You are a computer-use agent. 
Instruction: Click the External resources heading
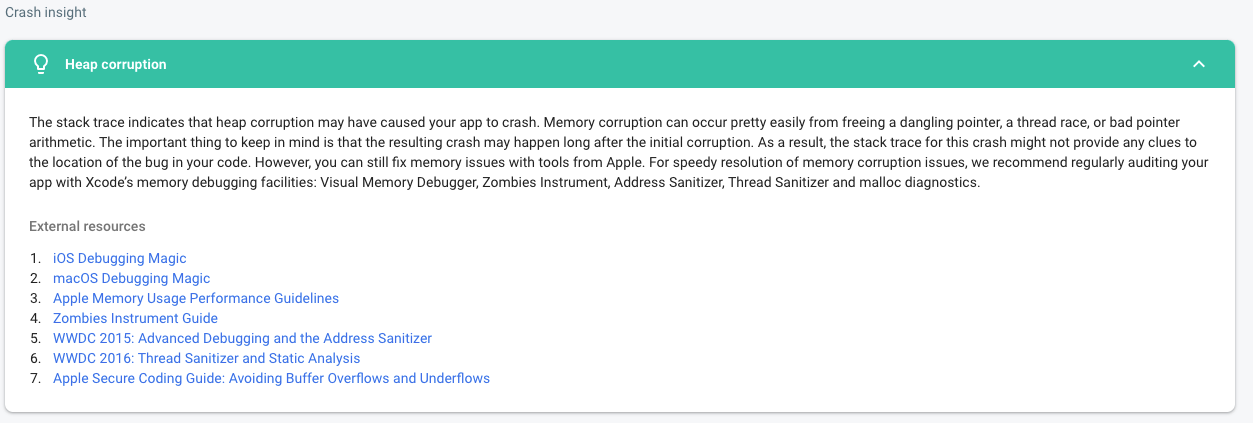pos(87,226)
